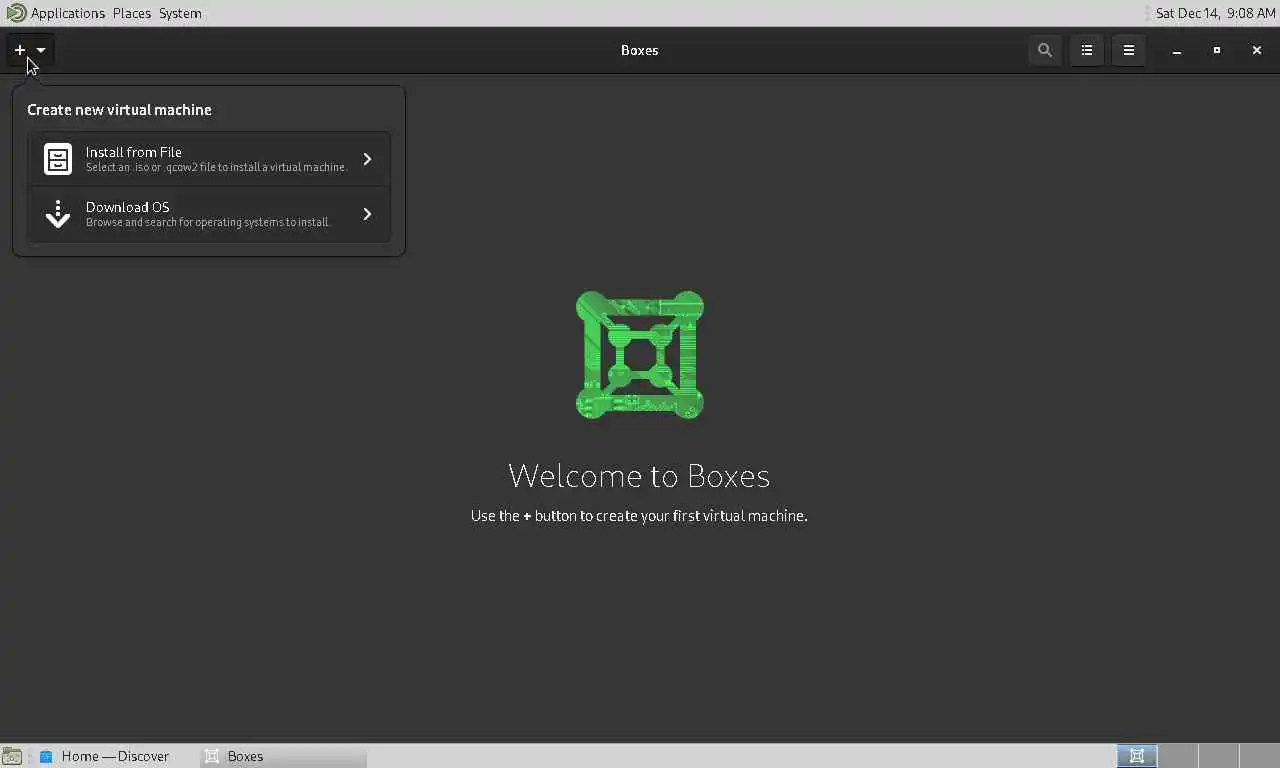Open the Boxes hamburger main menu
Viewport: 1280px width, 768px height.
click(1129, 50)
